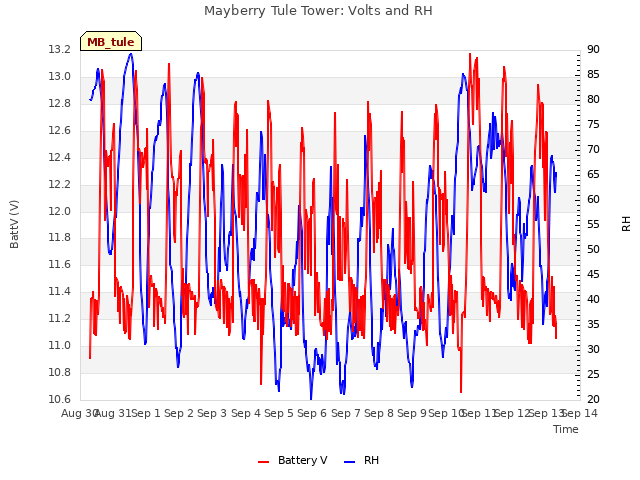Click the MB_tule annotation label

click(x=111, y=42)
